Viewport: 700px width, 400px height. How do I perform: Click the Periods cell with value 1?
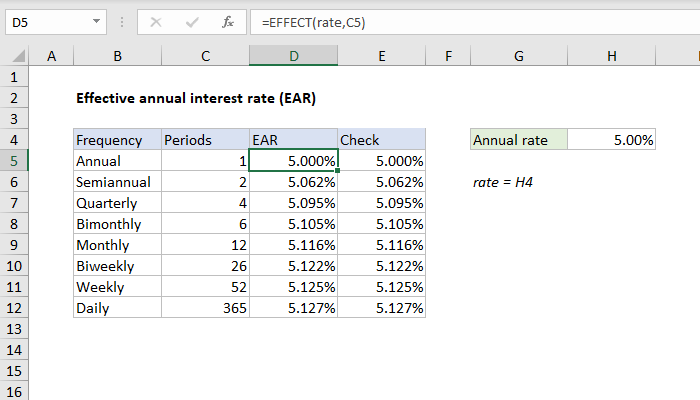pos(205,161)
